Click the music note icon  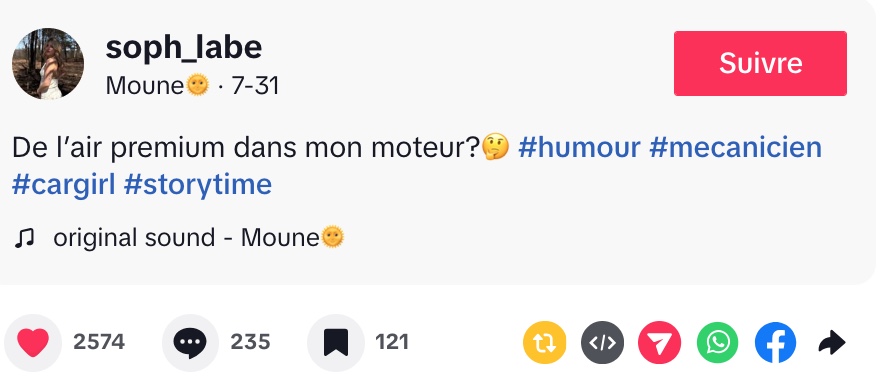click(x=24, y=238)
